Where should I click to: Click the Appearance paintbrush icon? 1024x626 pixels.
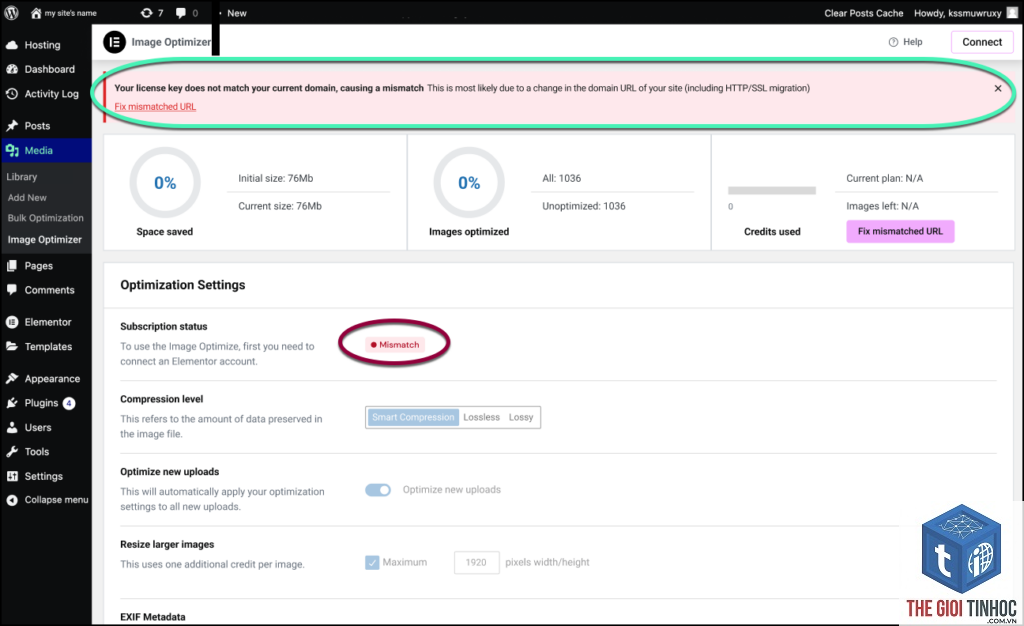pos(12,379)
